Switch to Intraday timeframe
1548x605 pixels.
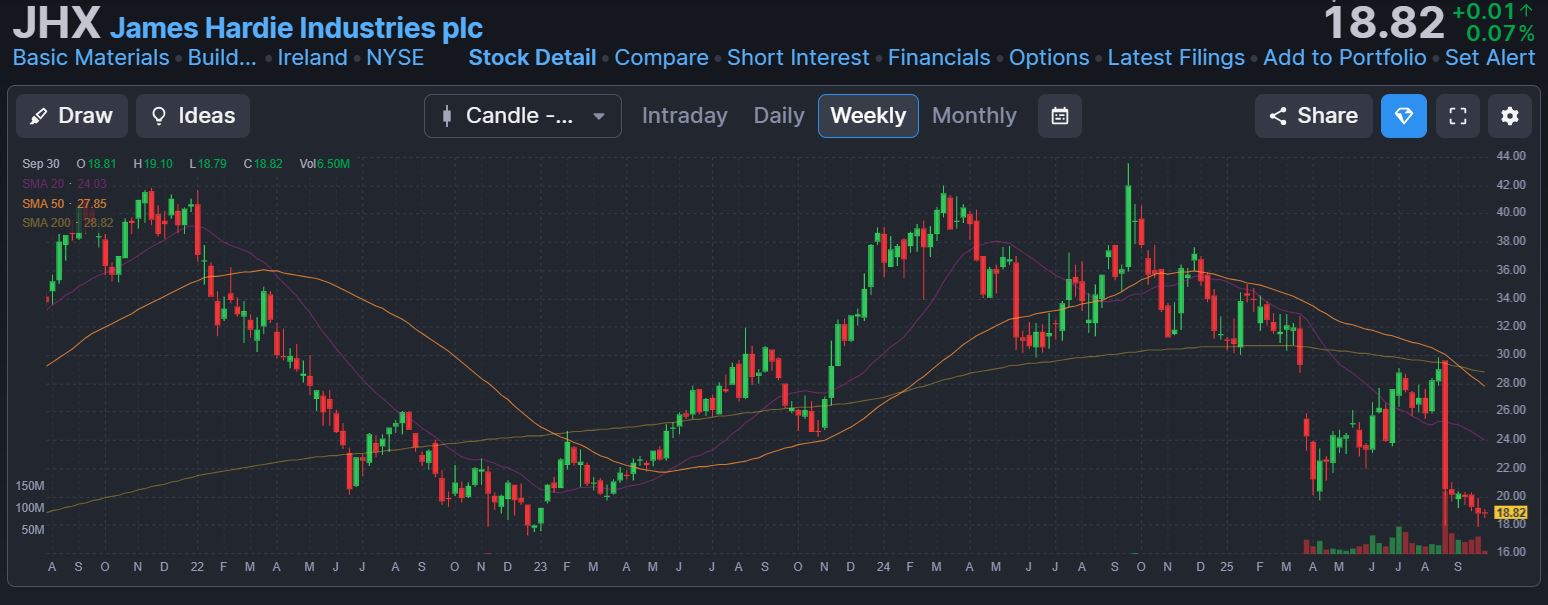(x=684, y=116)
